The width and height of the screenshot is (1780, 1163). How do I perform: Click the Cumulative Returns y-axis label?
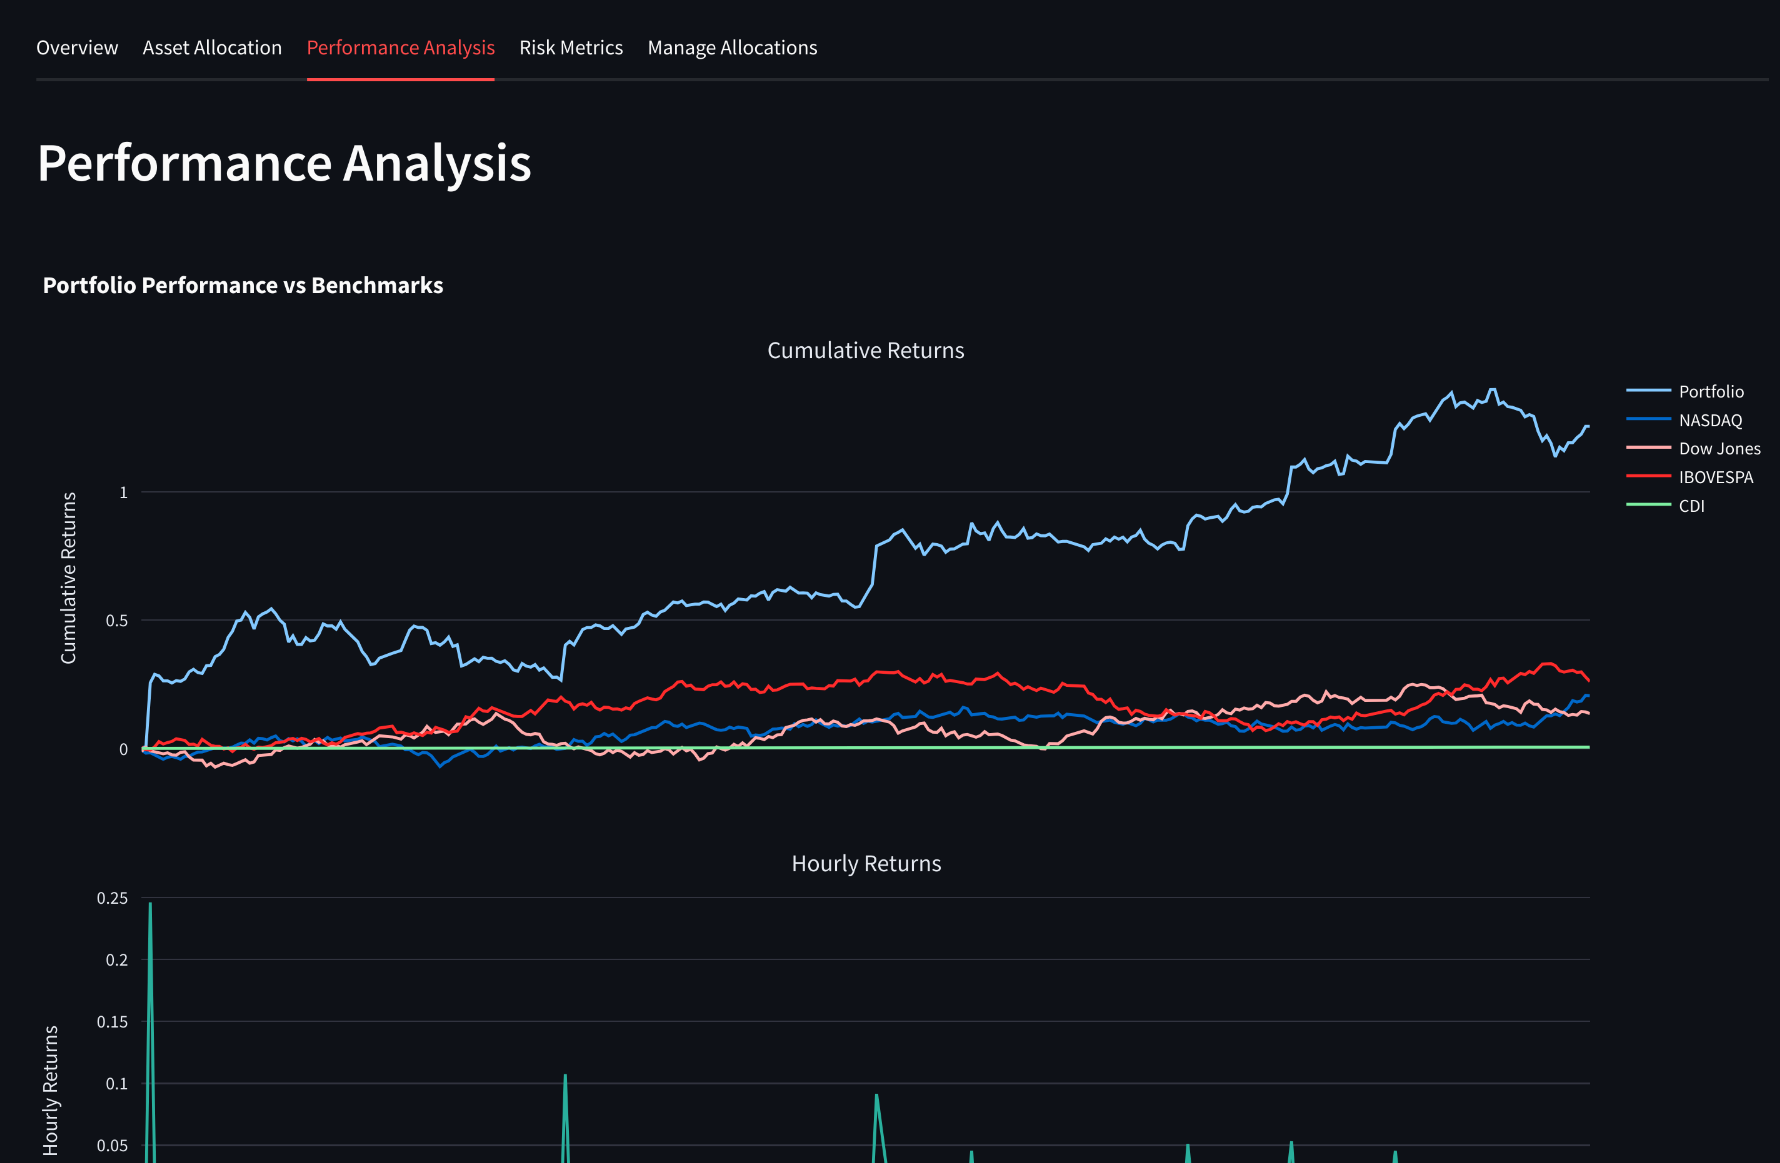68,578
